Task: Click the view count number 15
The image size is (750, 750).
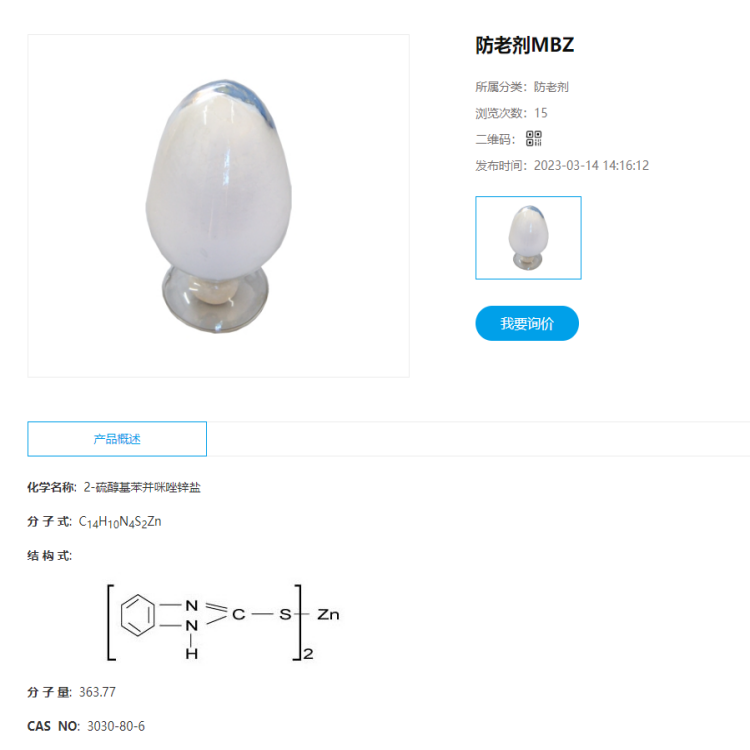Action: [x=540, y=113]
